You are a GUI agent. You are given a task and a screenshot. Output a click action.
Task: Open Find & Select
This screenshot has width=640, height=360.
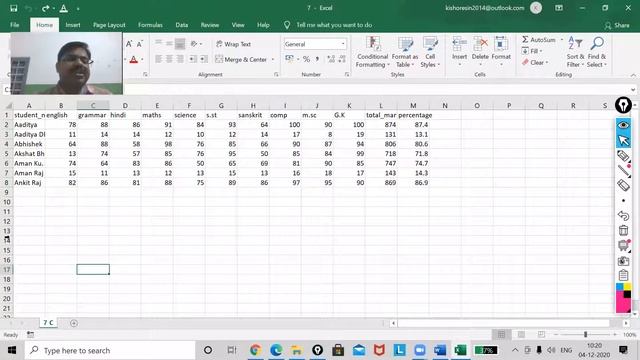(597, 52)
